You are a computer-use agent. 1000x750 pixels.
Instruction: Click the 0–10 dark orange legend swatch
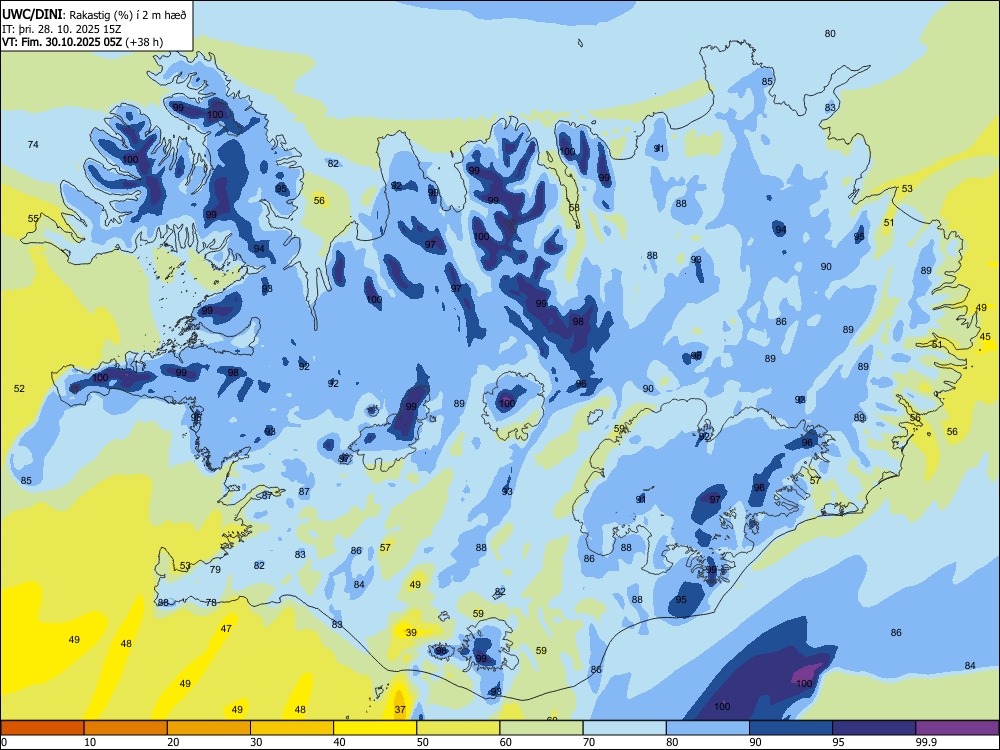(x=42, y=728)
